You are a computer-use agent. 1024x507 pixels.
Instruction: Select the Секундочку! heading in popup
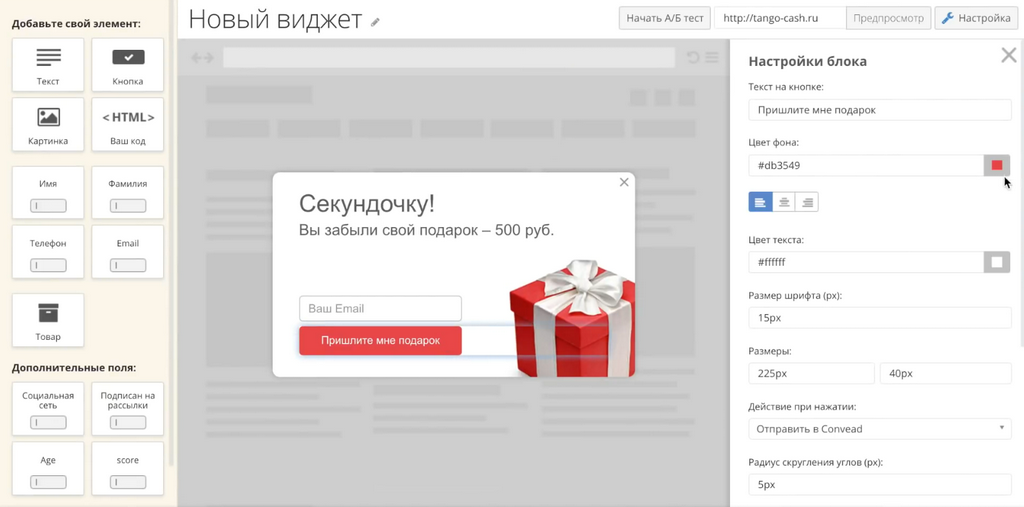coord(366,204)
